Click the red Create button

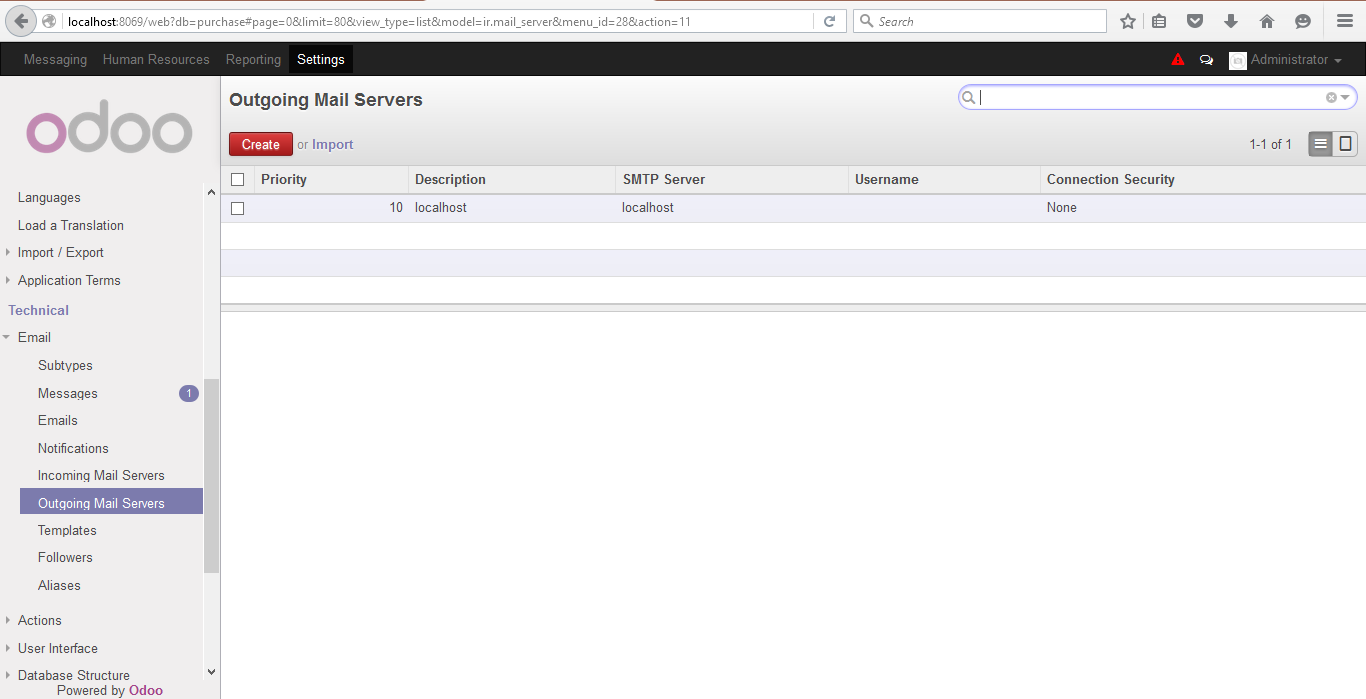click(x=261, y=144)
